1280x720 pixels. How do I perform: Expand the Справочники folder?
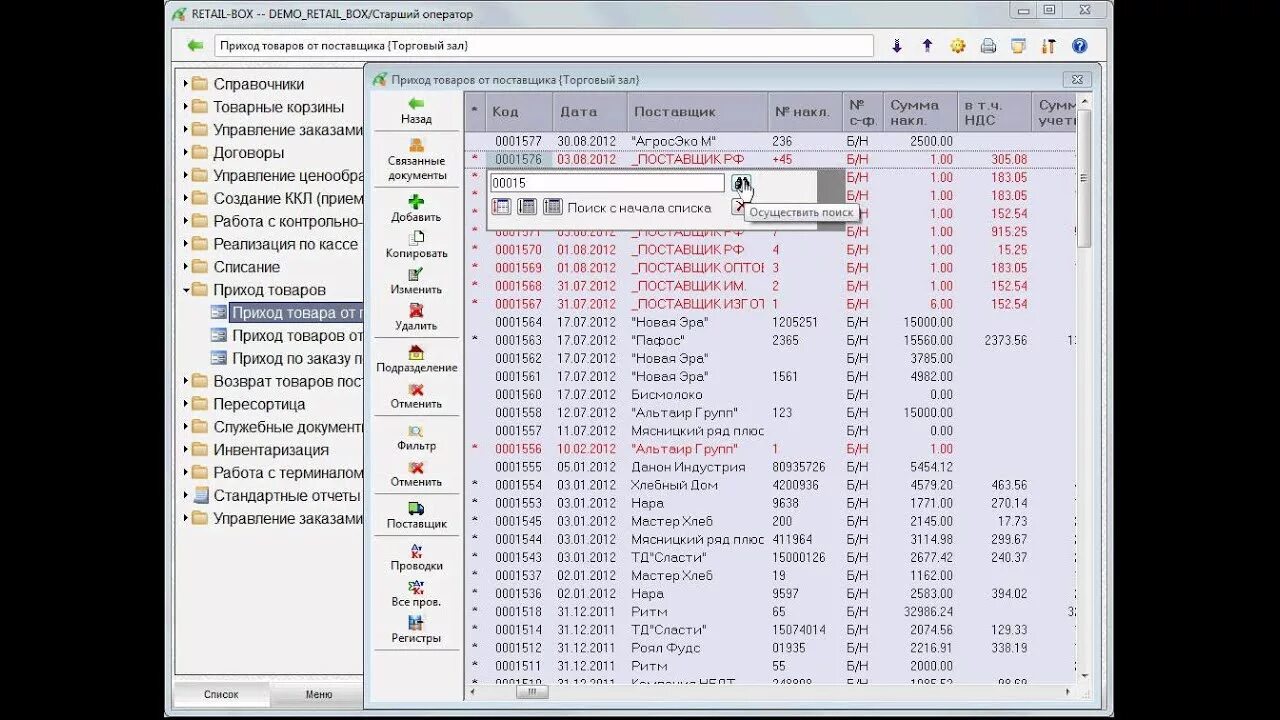coord(186,84)
